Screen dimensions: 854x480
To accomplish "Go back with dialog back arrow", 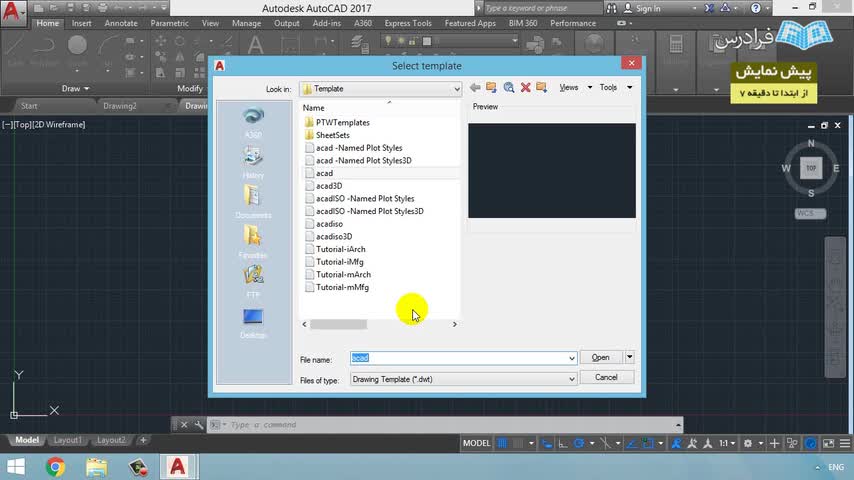I will pos(475,88).
